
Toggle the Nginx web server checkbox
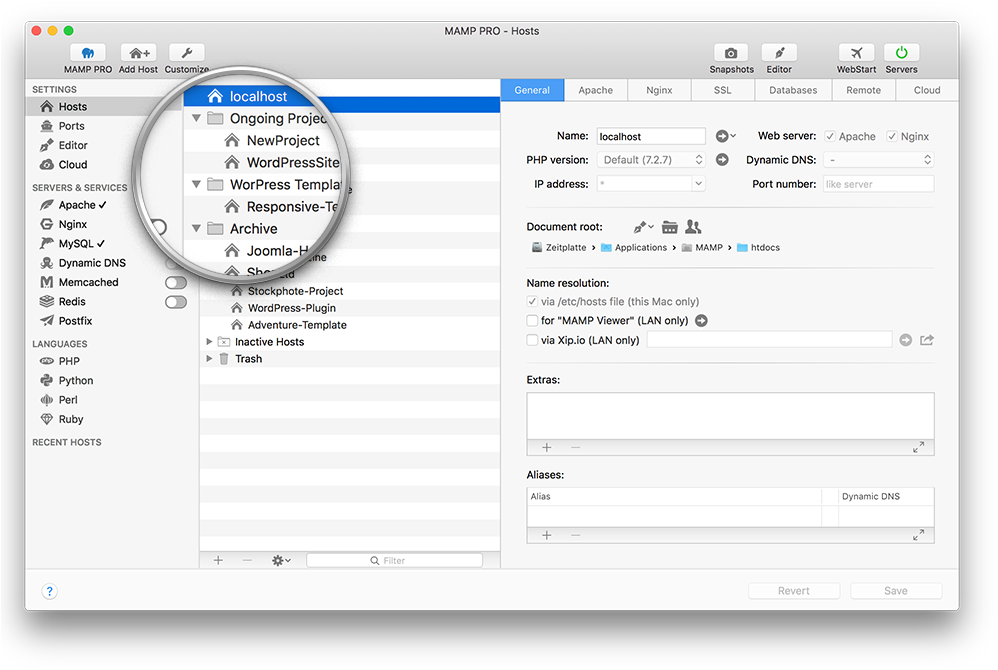(892, 136)
